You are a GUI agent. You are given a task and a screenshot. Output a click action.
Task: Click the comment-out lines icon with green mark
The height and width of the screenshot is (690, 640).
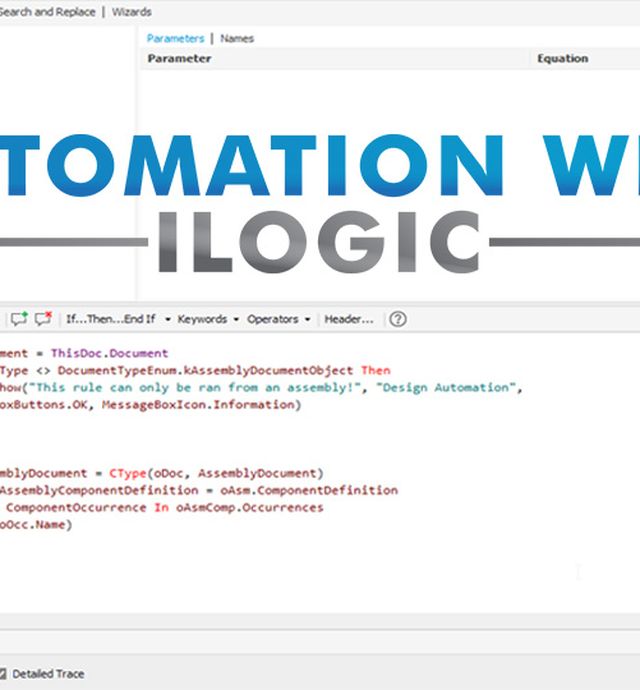point(19,319)
